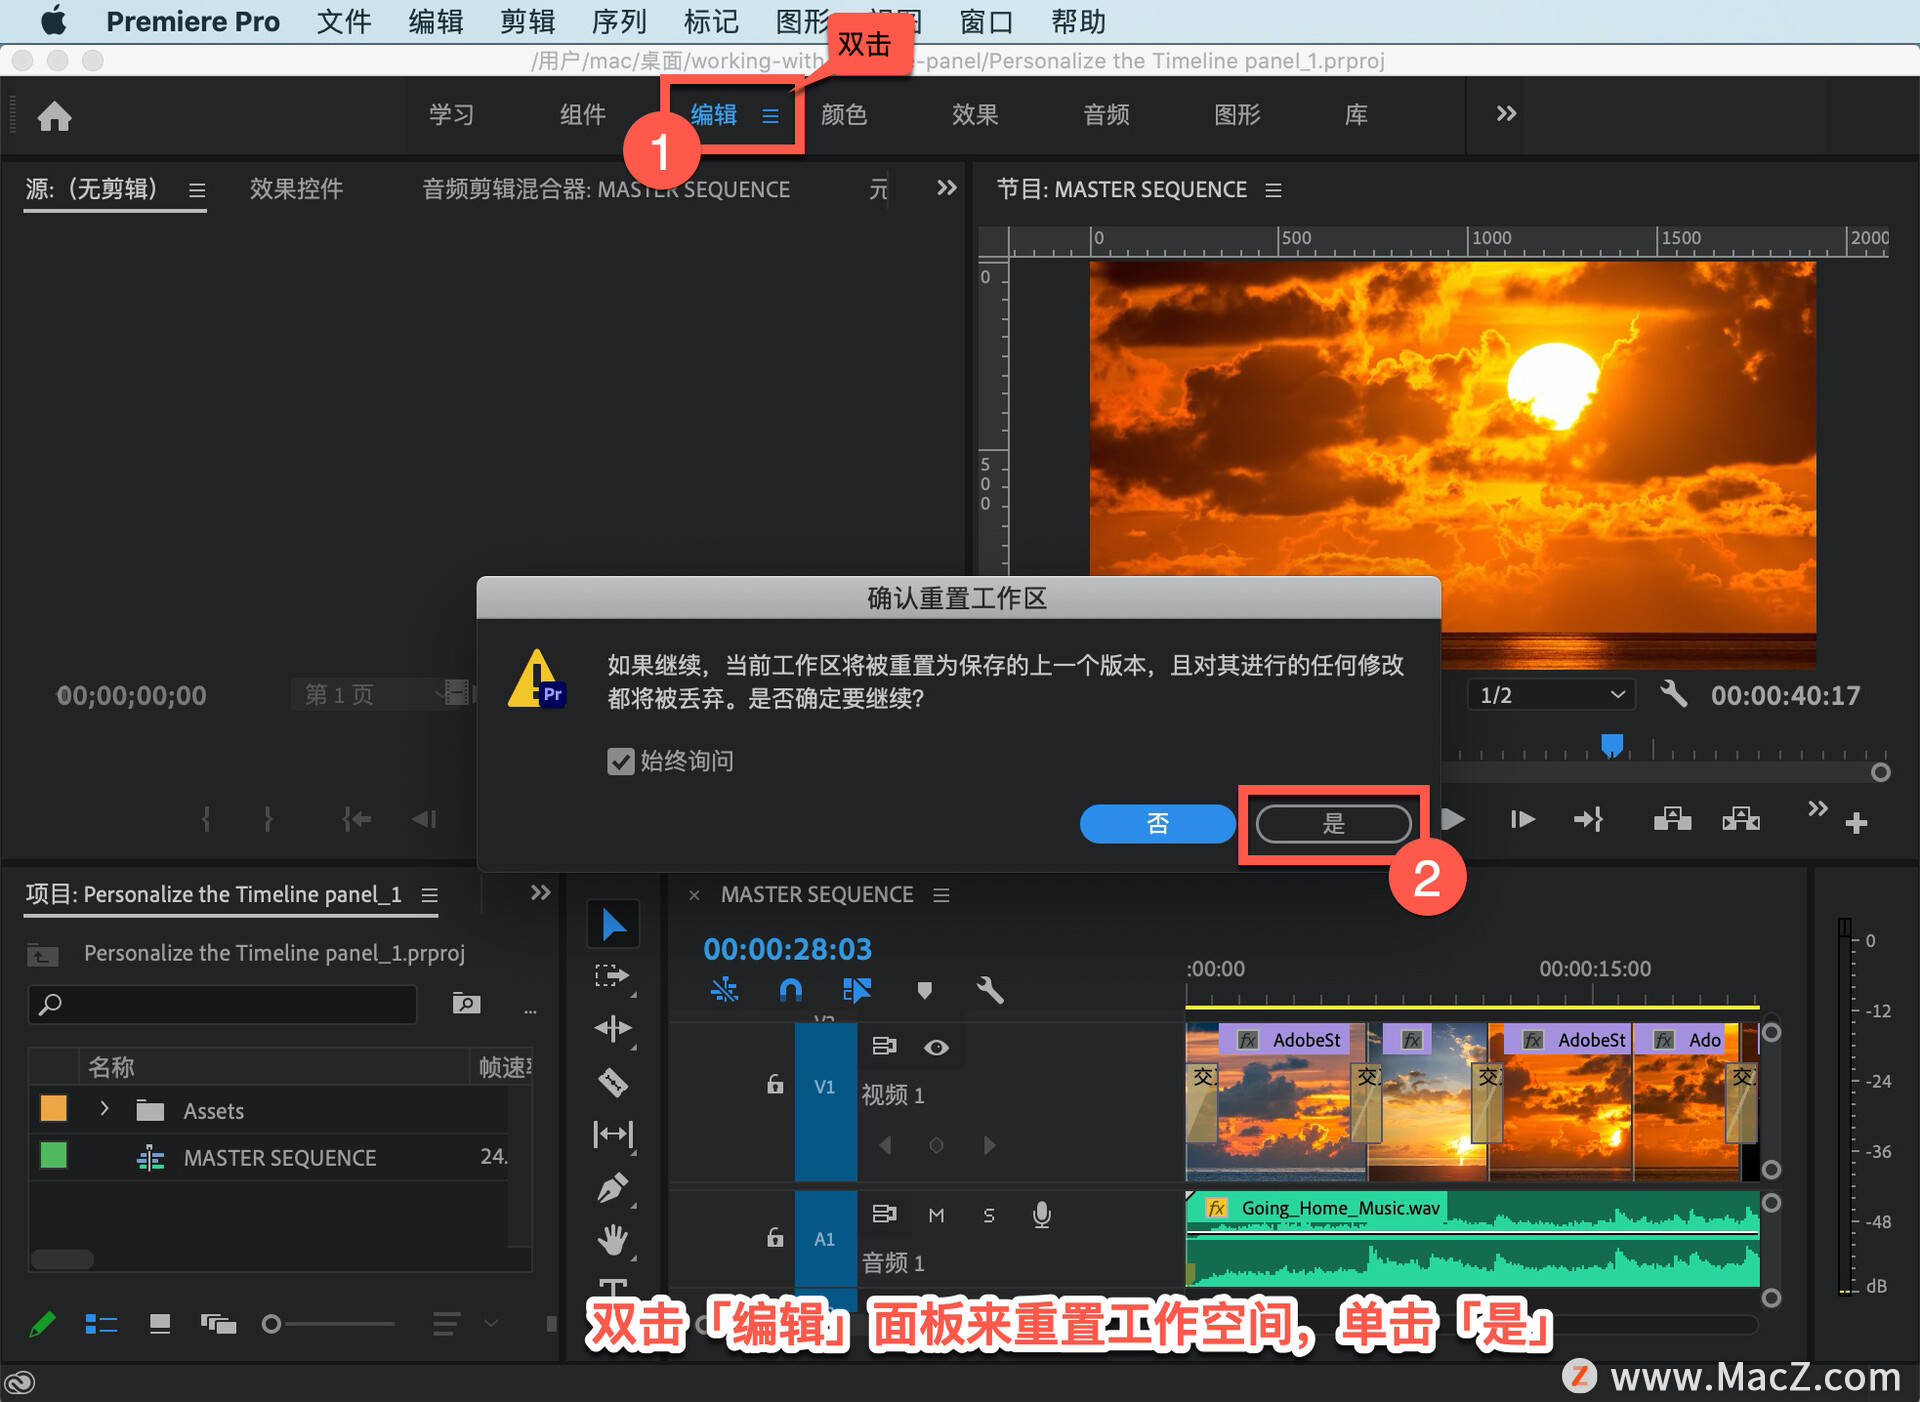
Task: Switch to the 颜色 workspace tab
Action: (843, 115)
